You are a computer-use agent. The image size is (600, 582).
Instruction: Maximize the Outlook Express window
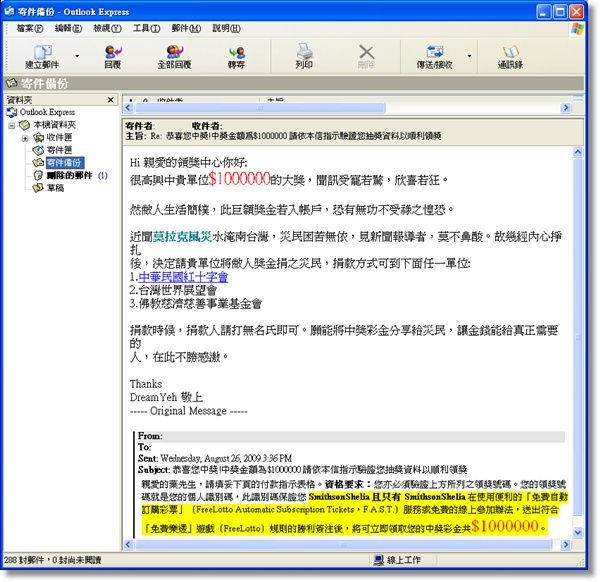(x=561, y=12)
